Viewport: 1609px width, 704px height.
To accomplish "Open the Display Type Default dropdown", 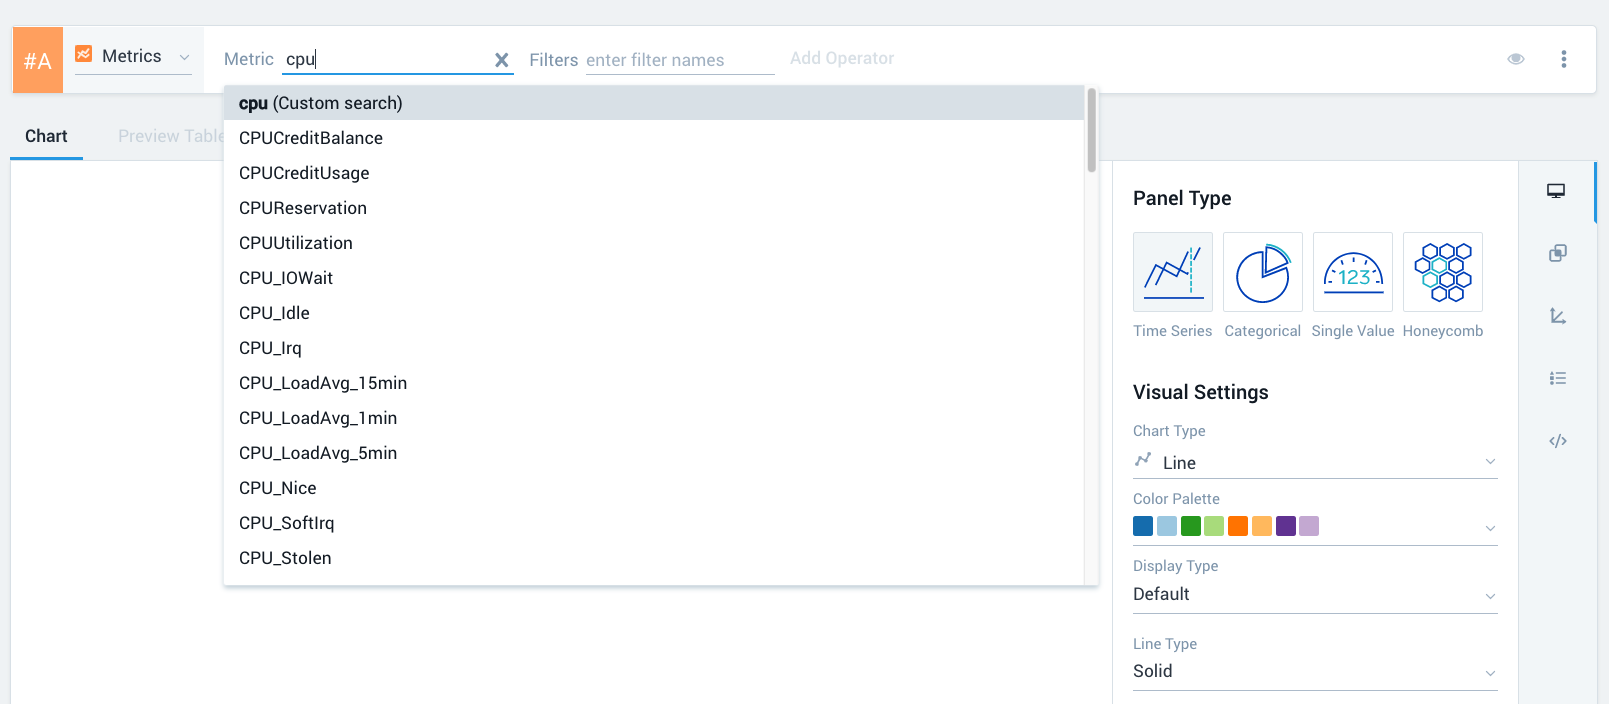I will 1314,594.
